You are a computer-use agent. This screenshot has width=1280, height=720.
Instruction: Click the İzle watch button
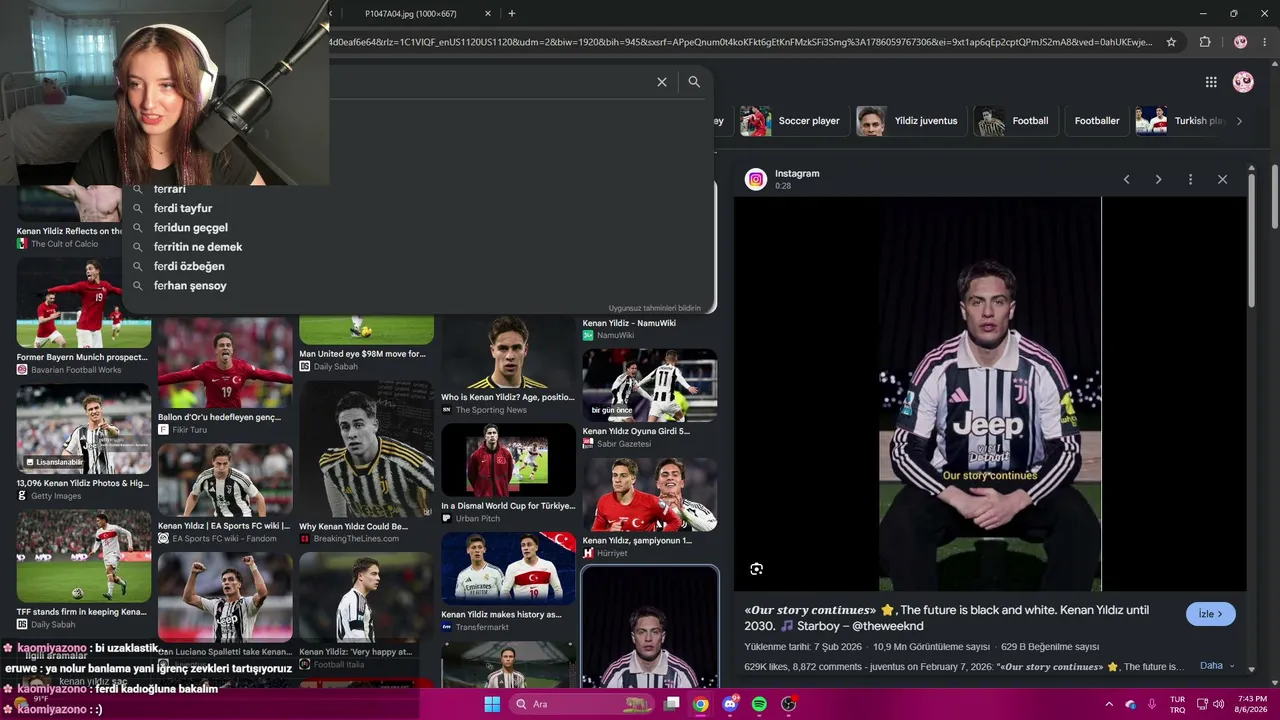pyautogui.click(x=1211, y=614)
